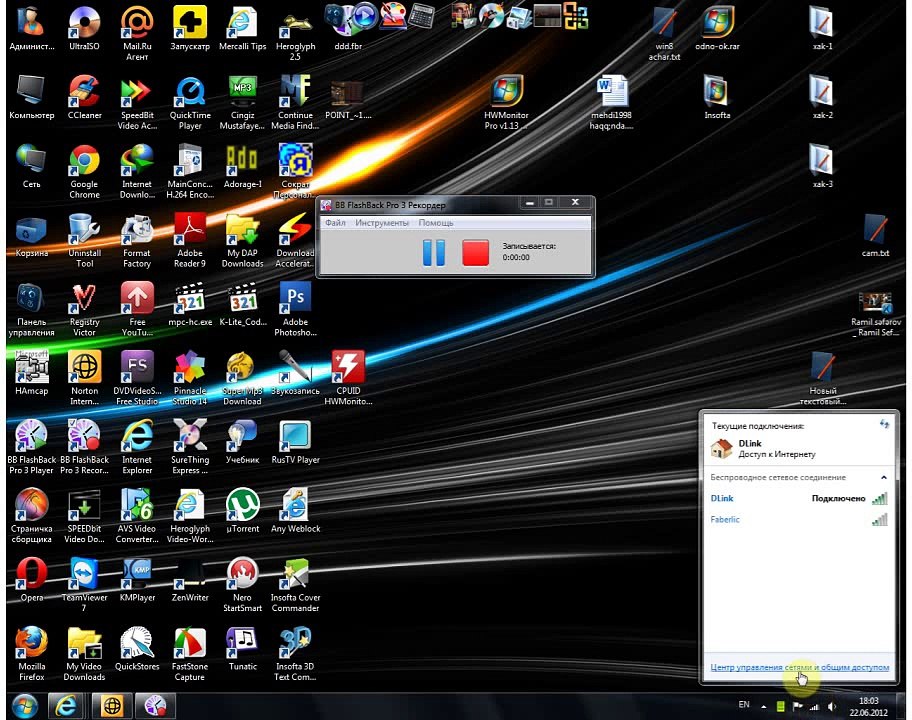Open Центр управления сетями и общим доступом link
This screenshot has width=912, height=720.
point(800,667)
